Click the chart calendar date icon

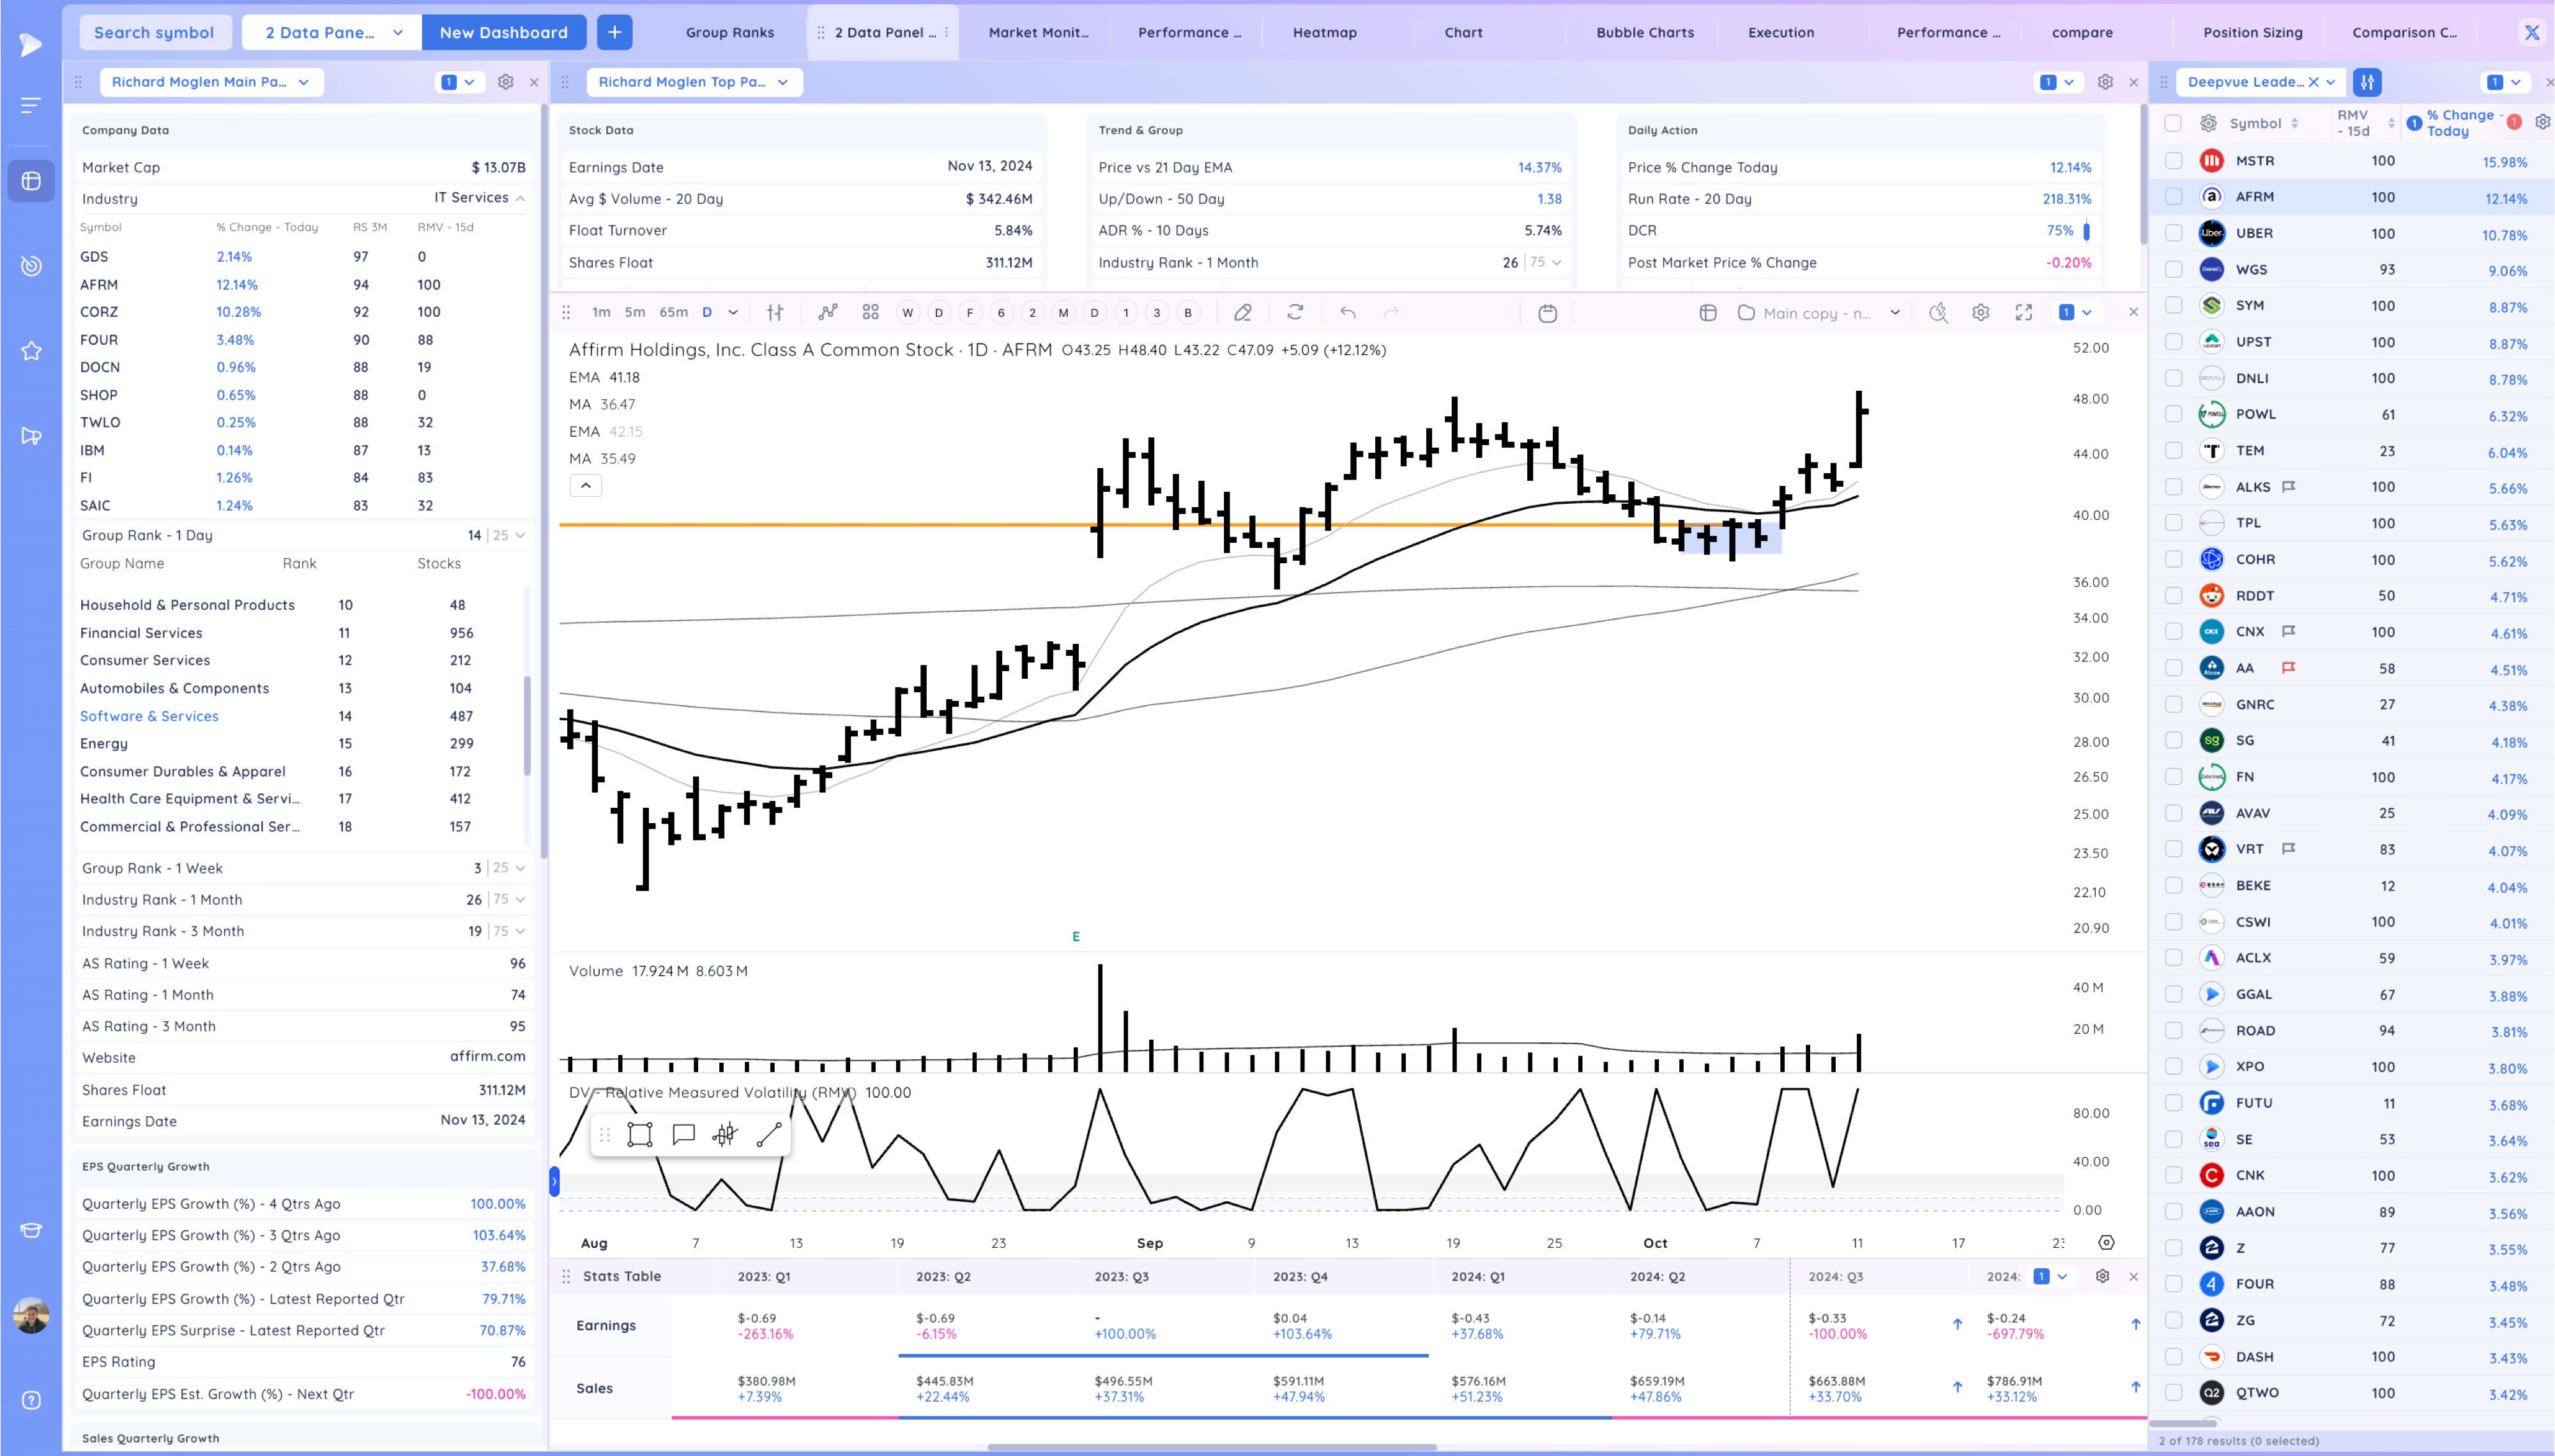pyautogui.click(x=1547, y=312)
